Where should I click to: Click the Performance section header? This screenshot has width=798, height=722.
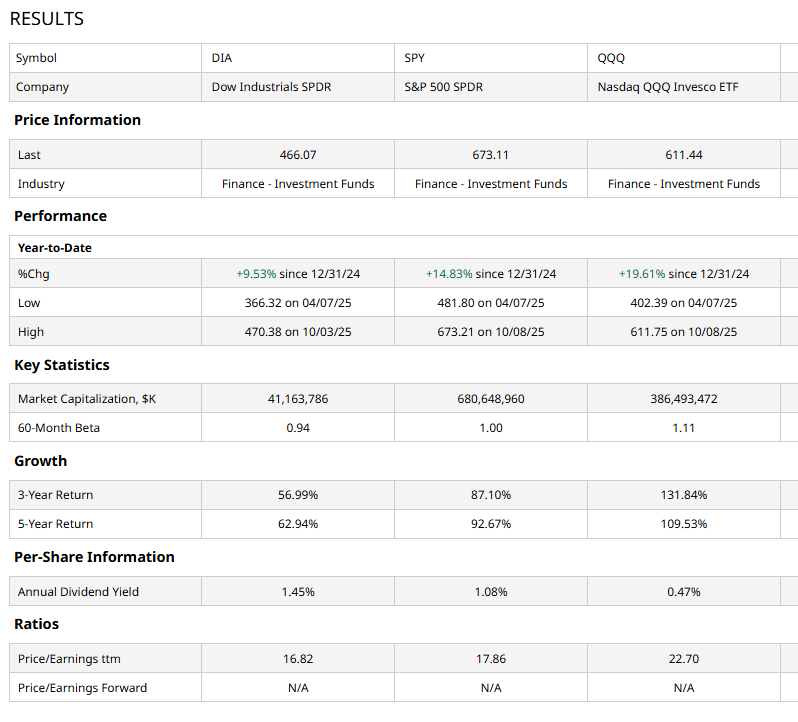[x=60, y=216]
